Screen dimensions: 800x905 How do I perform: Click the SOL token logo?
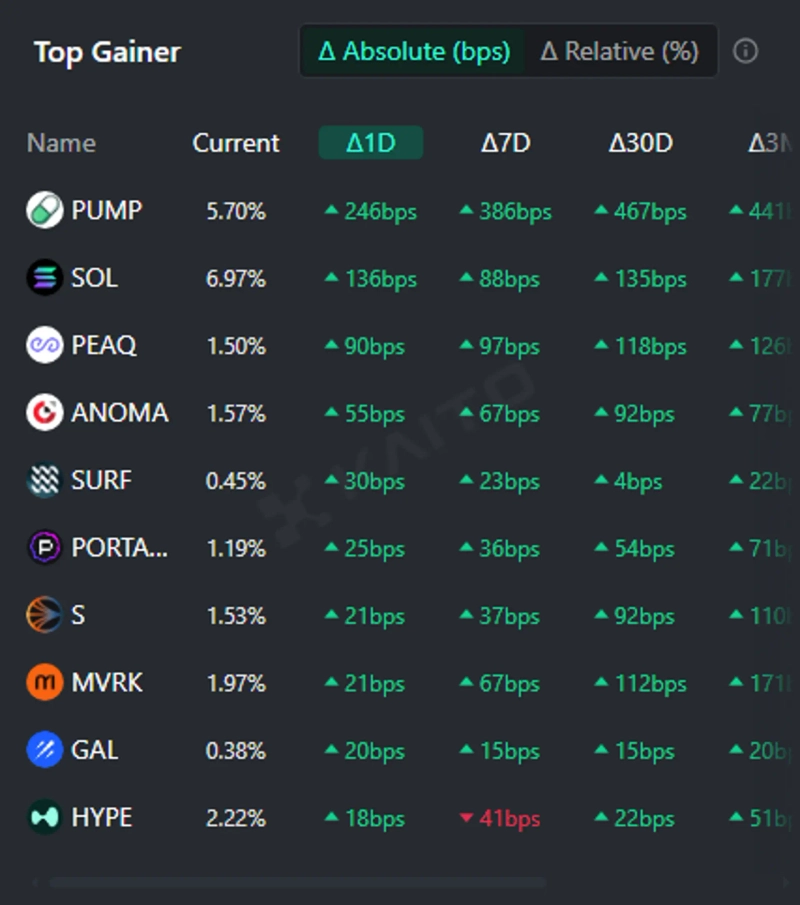coord(44,278)
